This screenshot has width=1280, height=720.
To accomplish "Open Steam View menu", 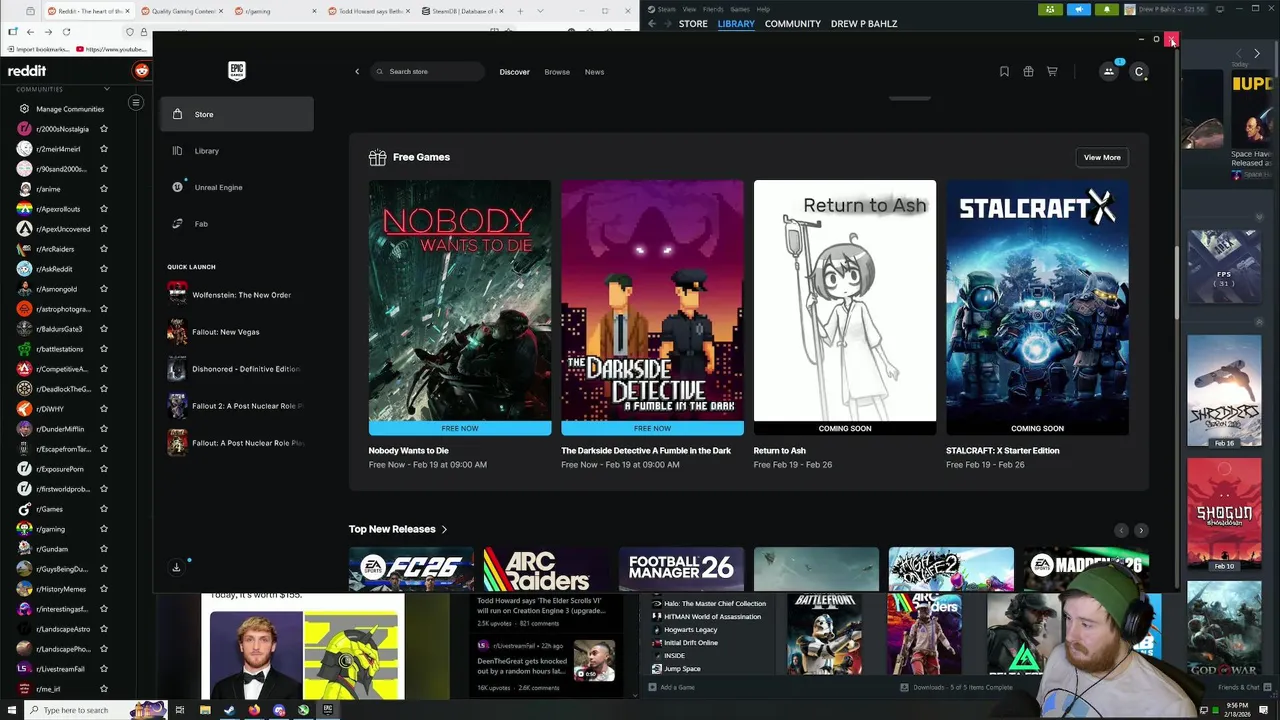I will pyautogui.click(x=689, y=9).
